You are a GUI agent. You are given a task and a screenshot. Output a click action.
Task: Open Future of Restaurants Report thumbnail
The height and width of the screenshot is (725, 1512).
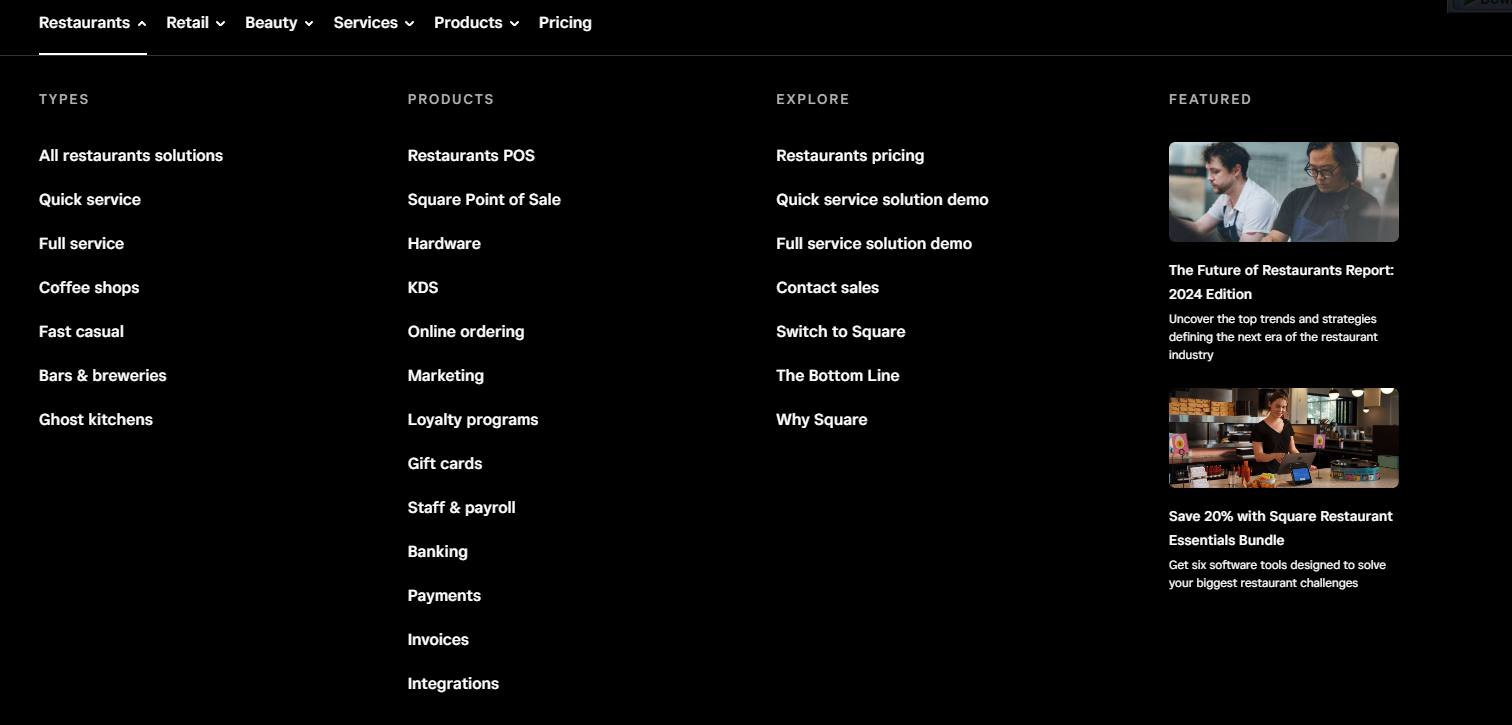tap(1283, 192)
